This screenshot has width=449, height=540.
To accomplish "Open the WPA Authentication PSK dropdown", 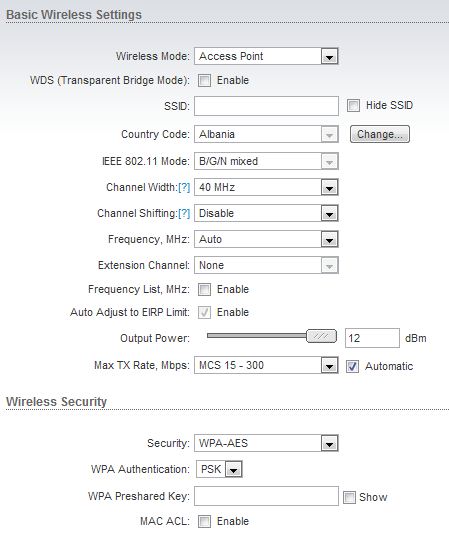I will (x=219, y=469).
